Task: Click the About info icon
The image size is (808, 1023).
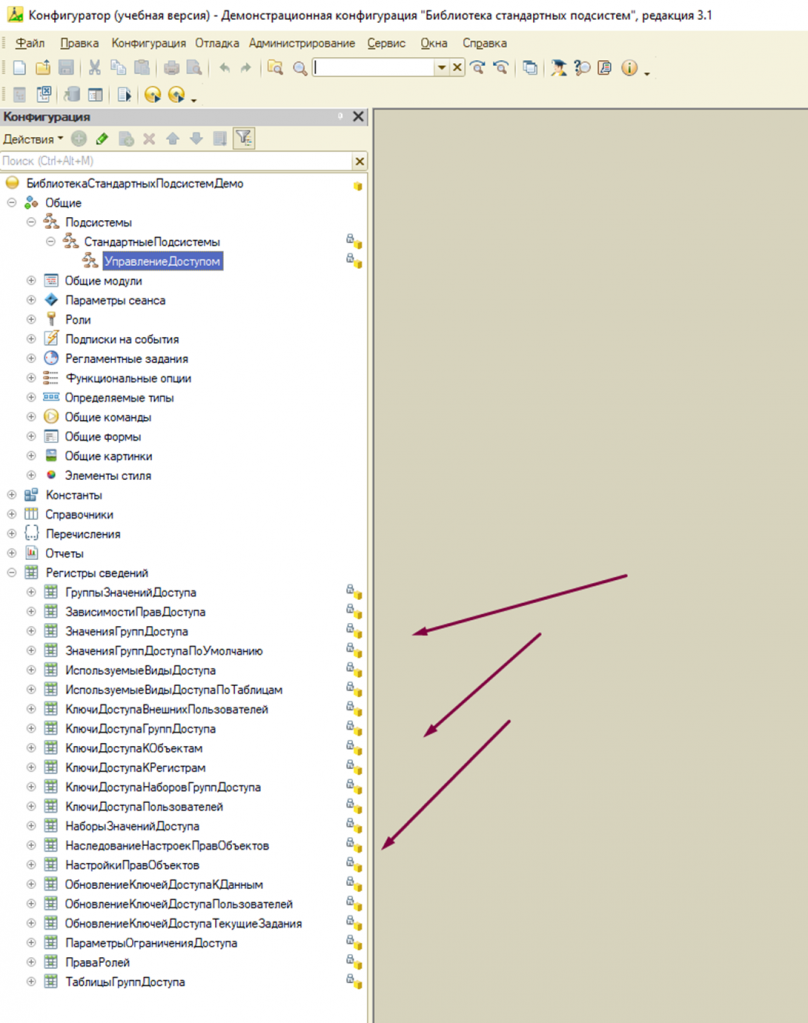Action: (x=629, y=68)
